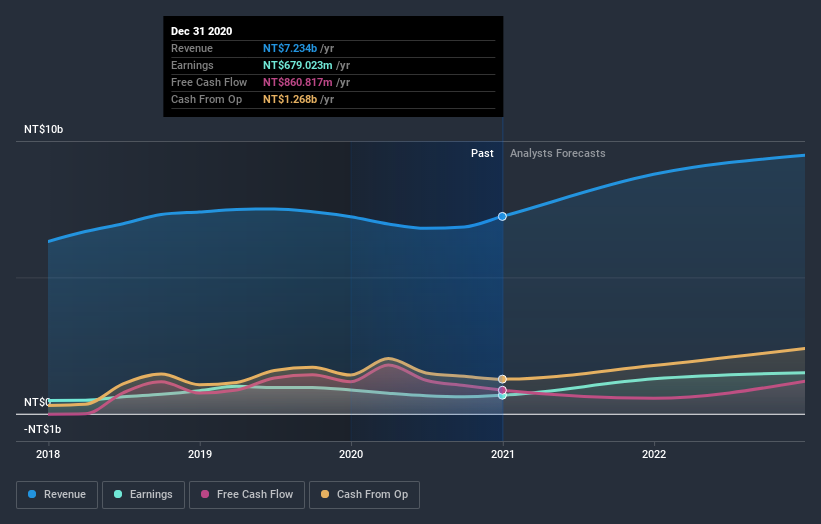The width and height of the screenshot is (821, 524).
Task: Click the NT$7.234b revenue value
Action: [290, 48]
